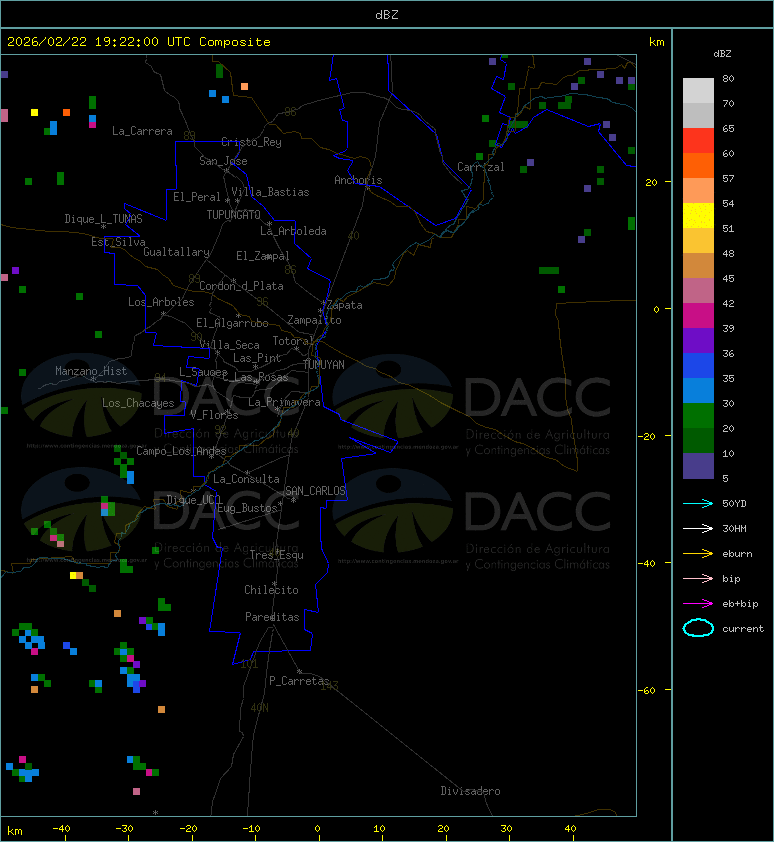Screen dimensions: 774x842
Task: Click the red 60-65 dBZ color swatch
Action: pyautogui.click(x=698, y=141)
